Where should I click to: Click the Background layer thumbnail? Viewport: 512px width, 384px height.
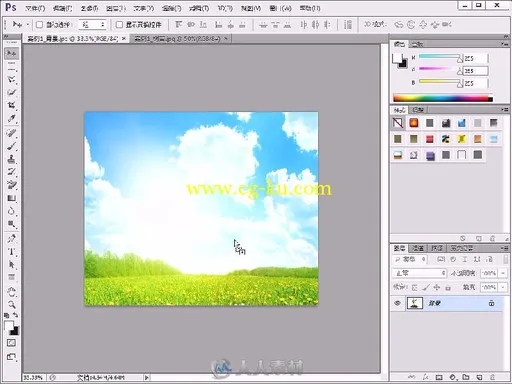click(x=415, y=303)
